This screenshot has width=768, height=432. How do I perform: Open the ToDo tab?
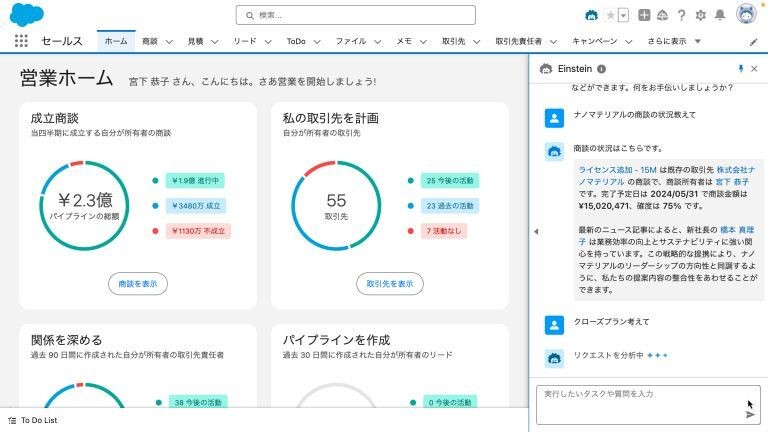pyautogui.click(x=296, y=41)
